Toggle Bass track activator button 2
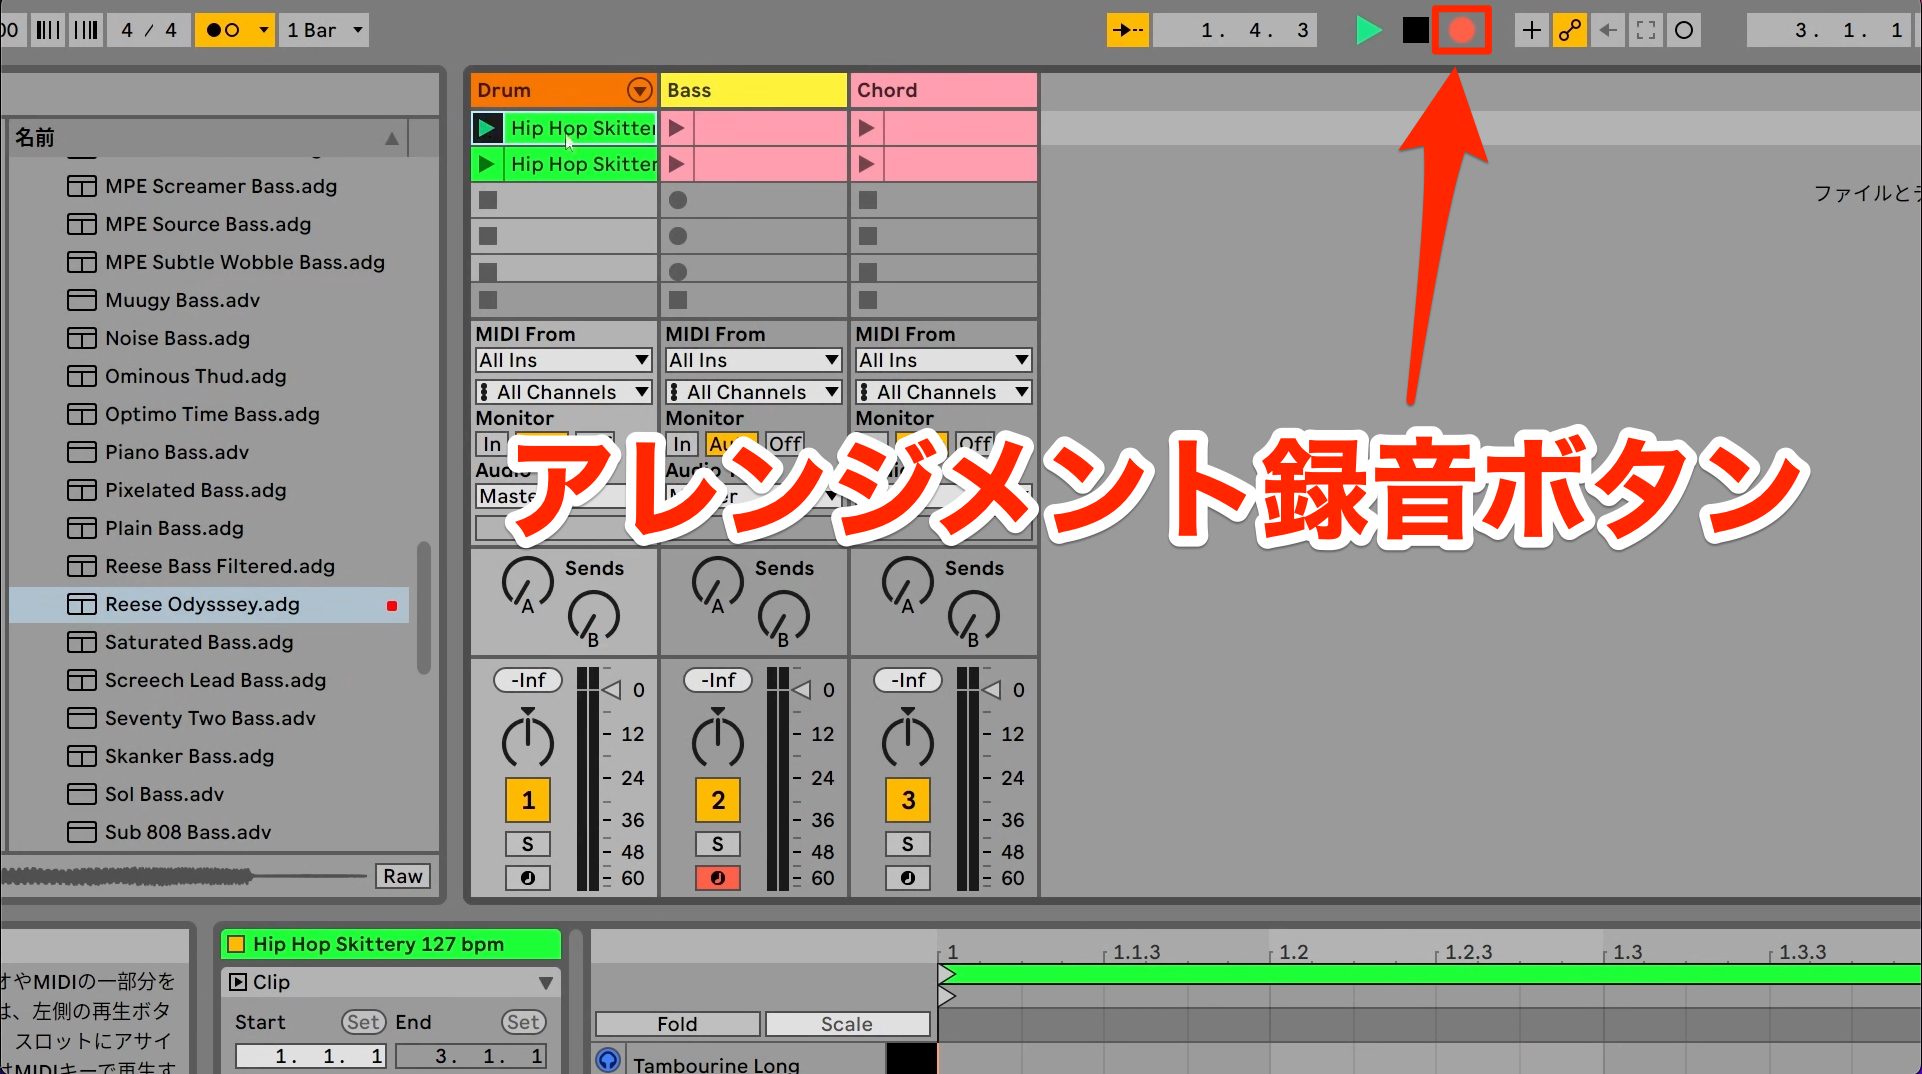This screenshot has height=1074, width=1922. (718, 800)
